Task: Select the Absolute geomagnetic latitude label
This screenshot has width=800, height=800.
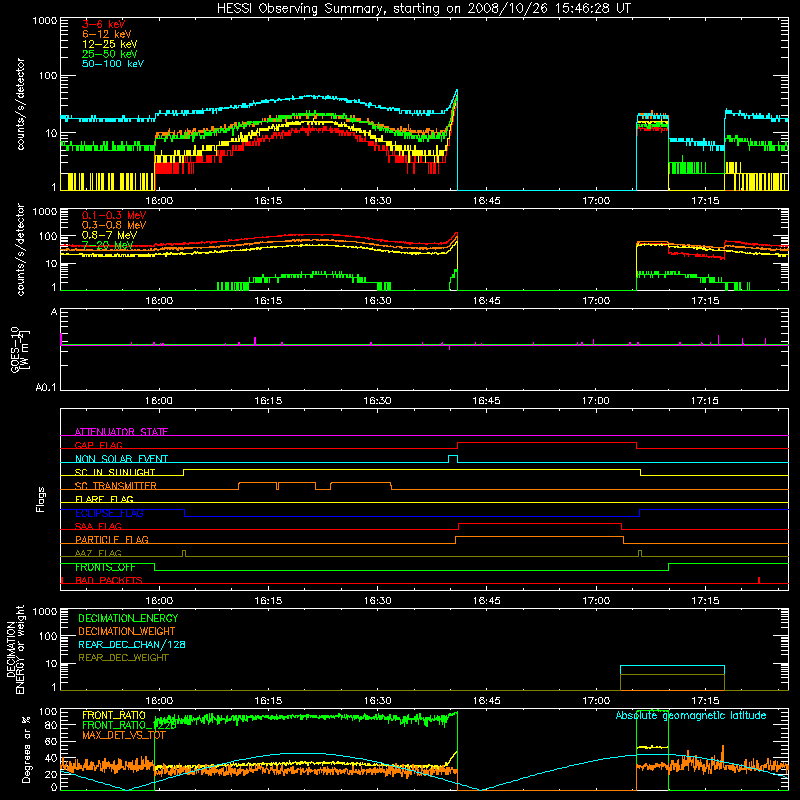Action: 691,715
